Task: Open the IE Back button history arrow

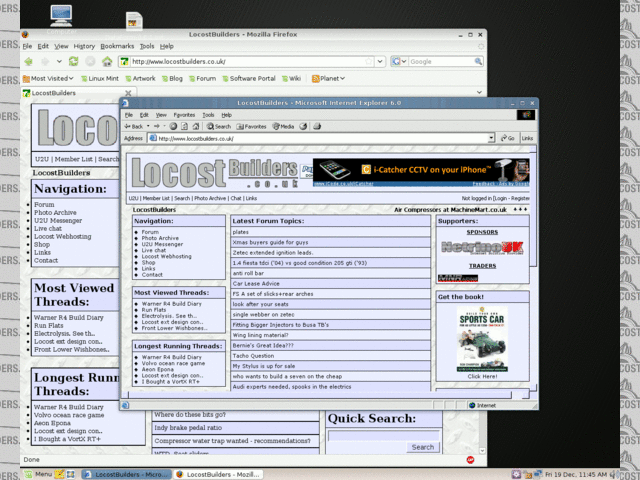Action: tap(148, 127)
